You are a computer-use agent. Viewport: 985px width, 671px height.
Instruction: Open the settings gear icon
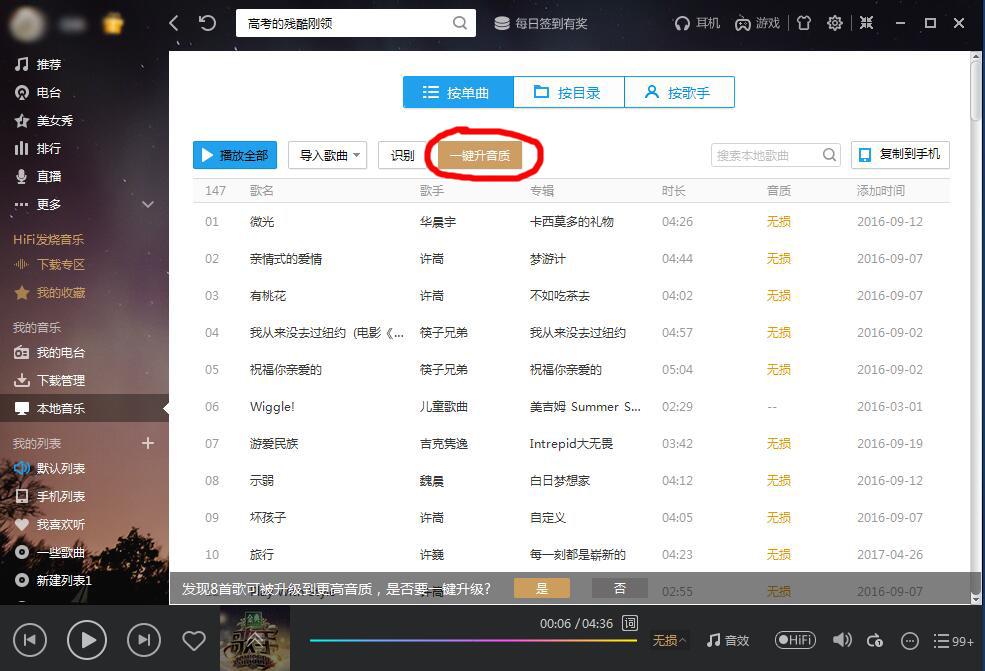(x=834, y=22)
